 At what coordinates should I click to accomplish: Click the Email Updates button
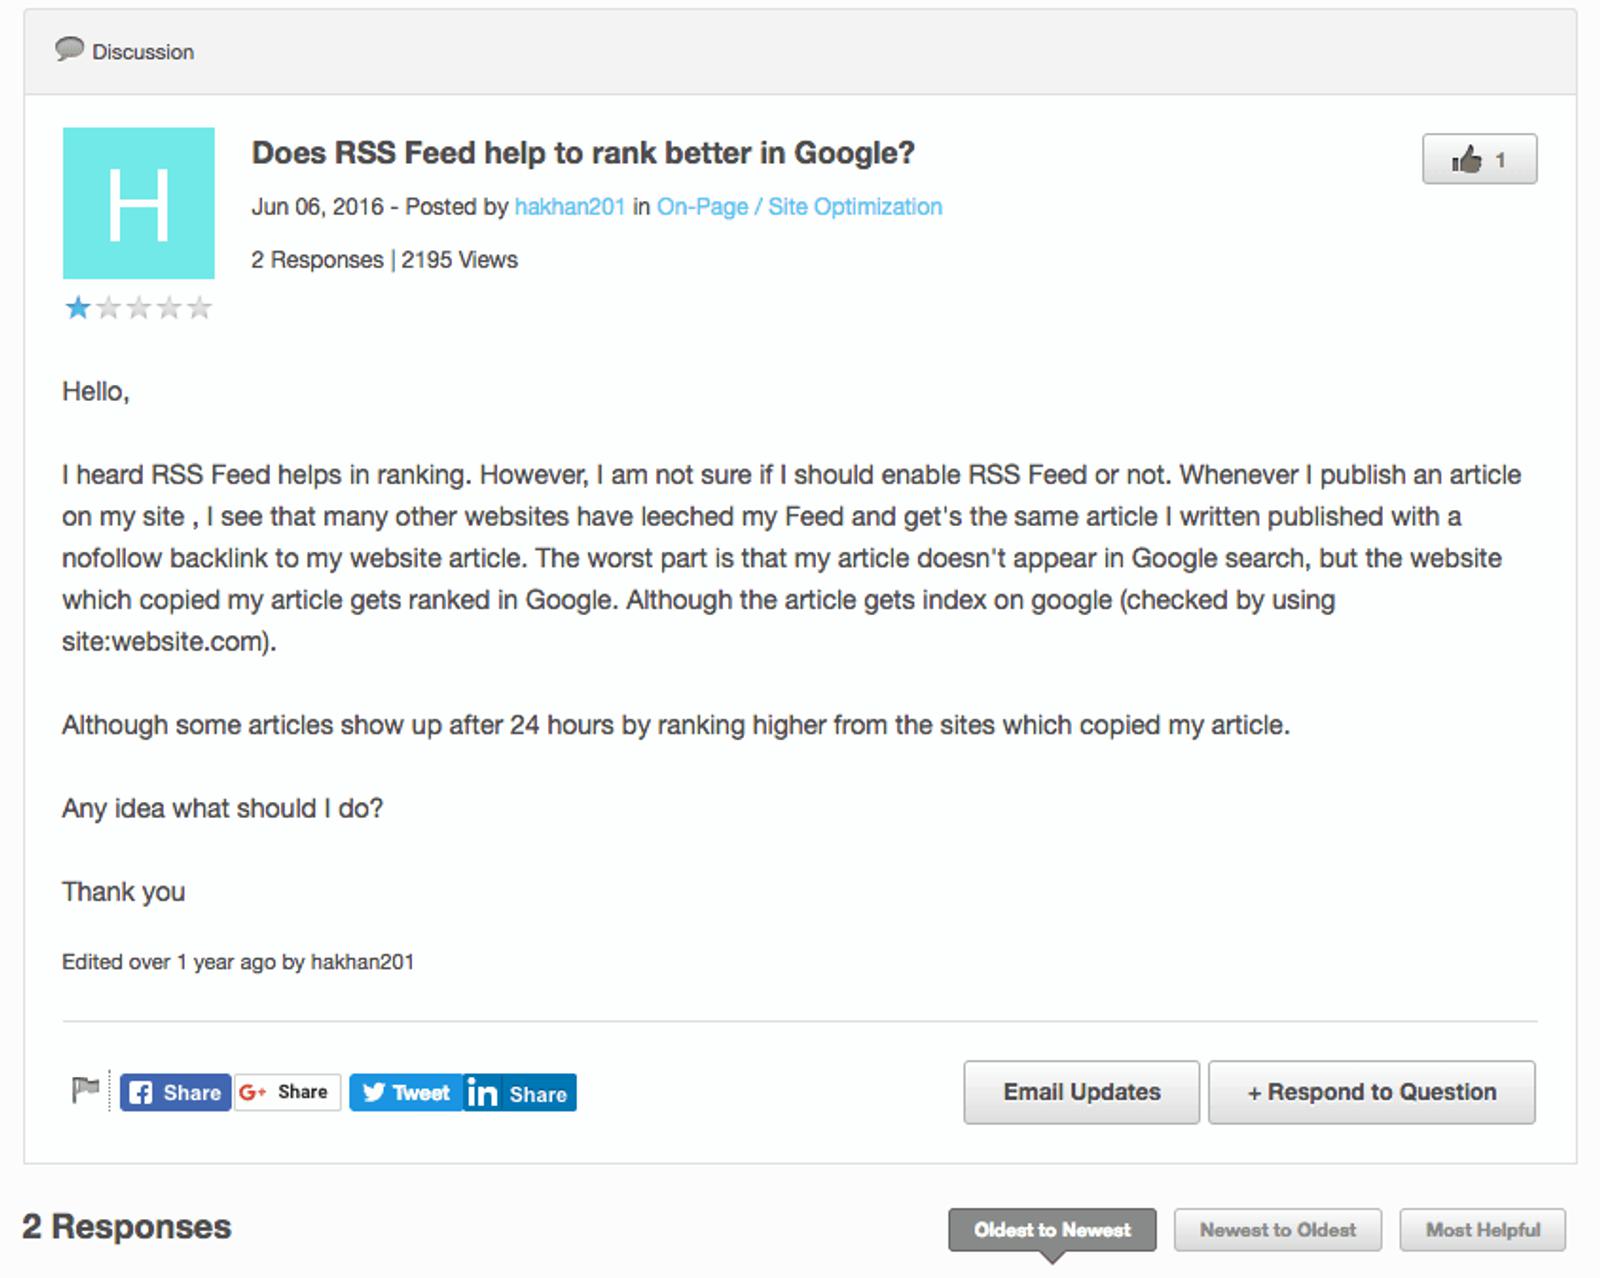(x=1080, y=1092)
